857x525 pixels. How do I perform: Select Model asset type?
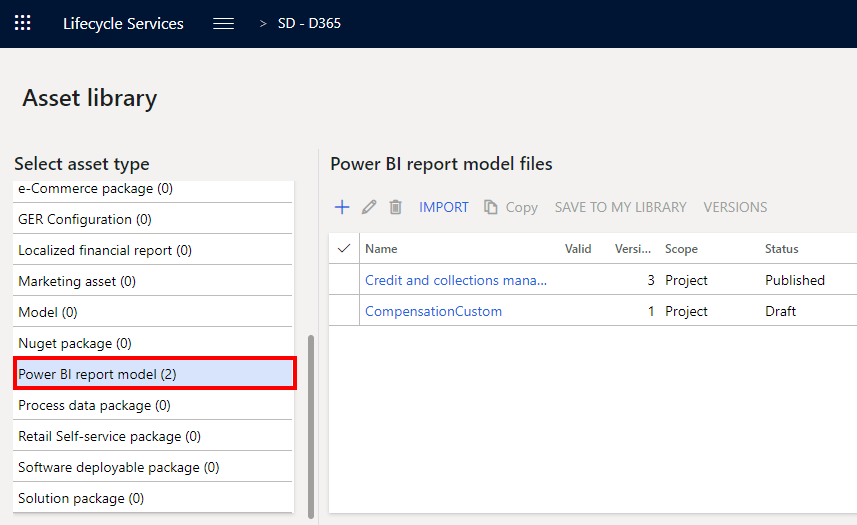coord(153,312)
